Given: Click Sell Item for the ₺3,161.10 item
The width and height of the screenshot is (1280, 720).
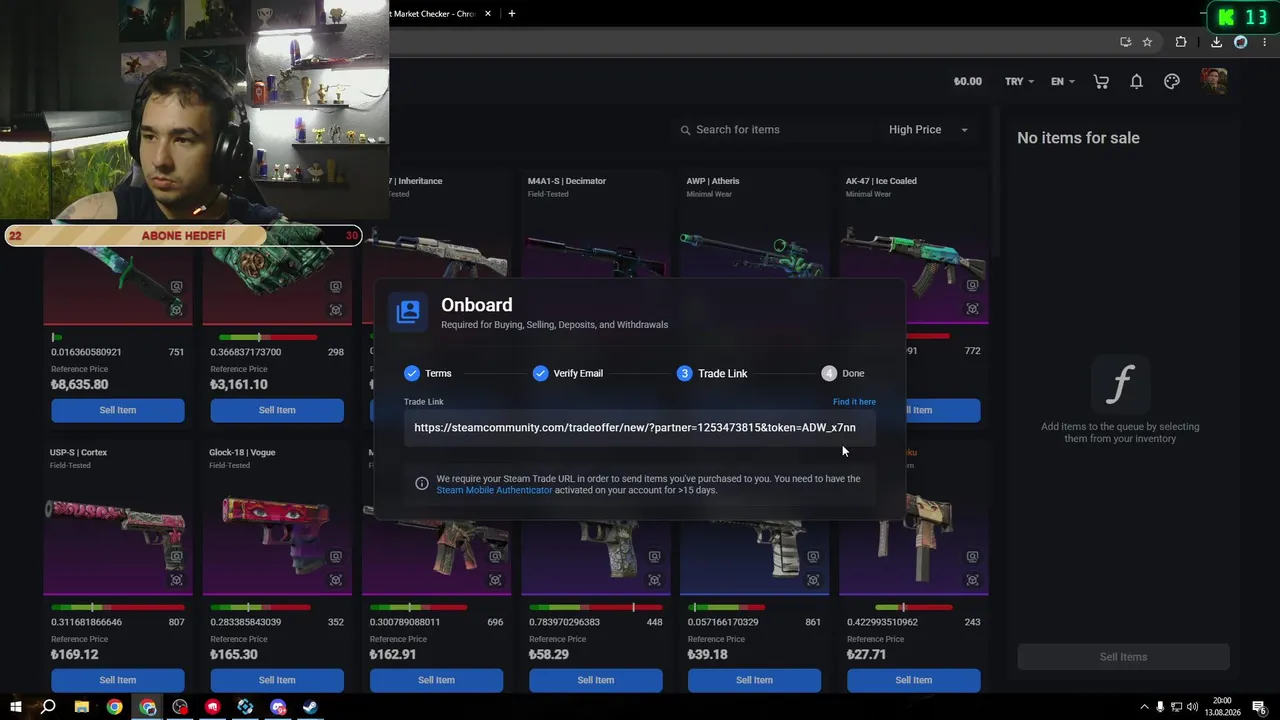Looking at the screenshot, I should point(277,410).
